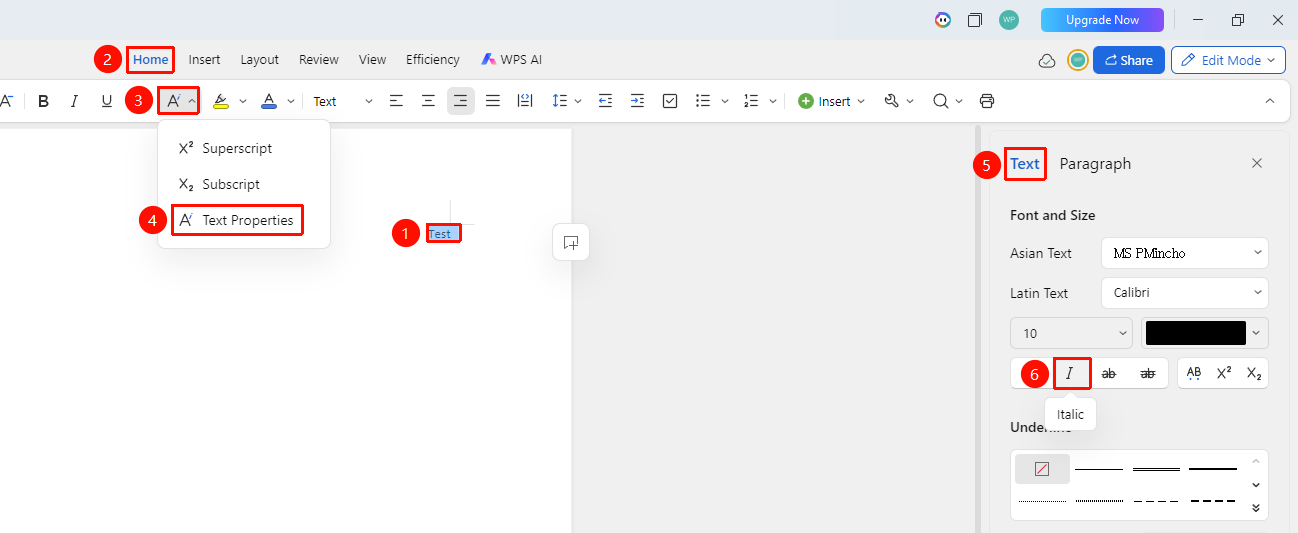Screen dimensions: 1298x533
Task: Select the no underline option
Action: [1042, 469]
